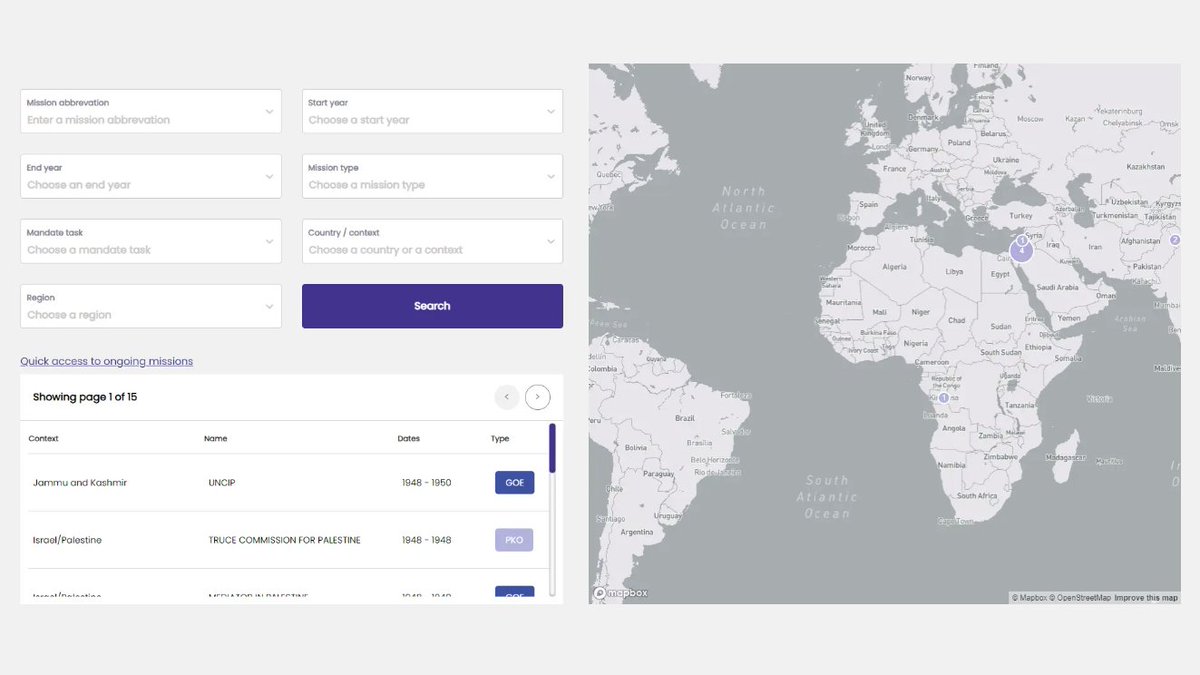Click the 'Choose a country or a context' field
This screenshot has width=1200, height=675.
pyautogui.click(x=432, y=242)
